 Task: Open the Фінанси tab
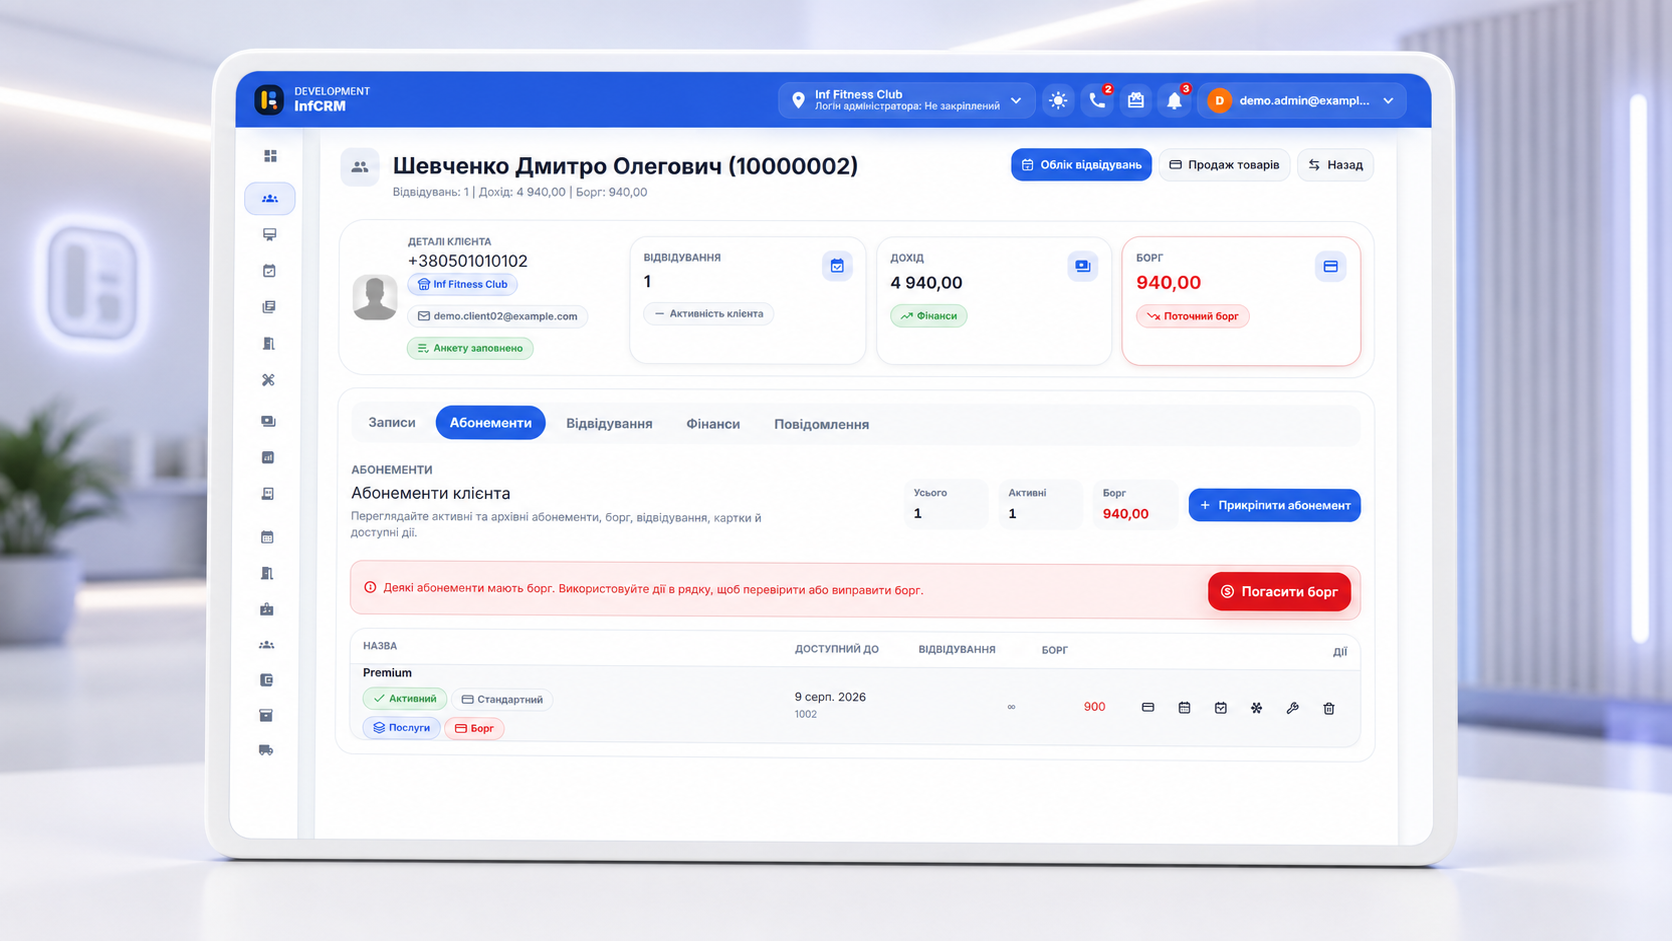tap(713, 424)
